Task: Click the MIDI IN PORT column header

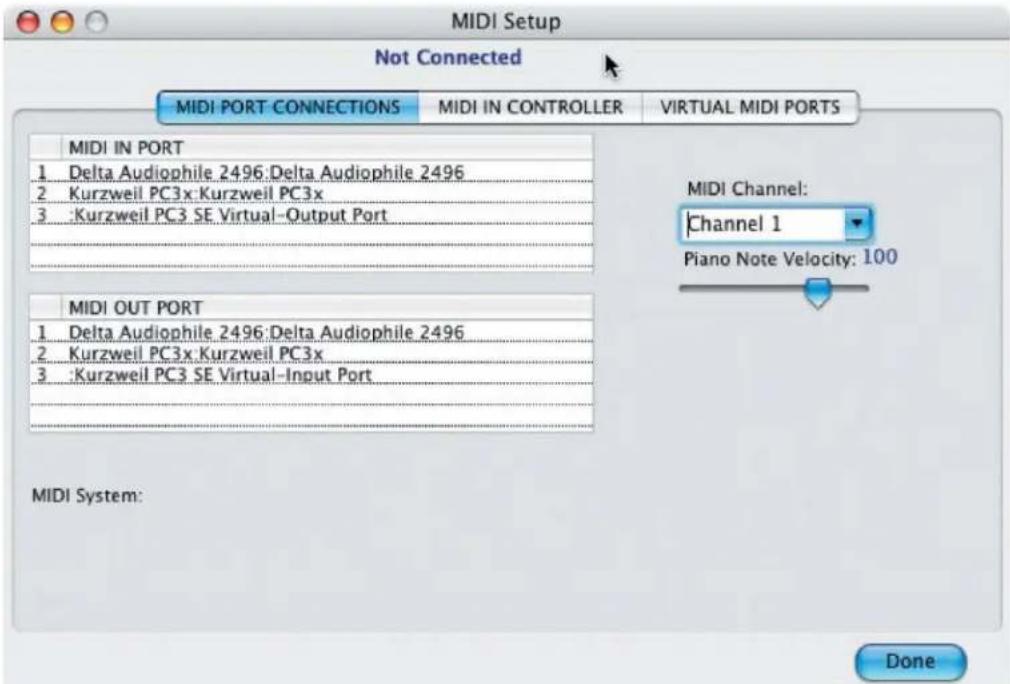Action: (x=327, y=147)
